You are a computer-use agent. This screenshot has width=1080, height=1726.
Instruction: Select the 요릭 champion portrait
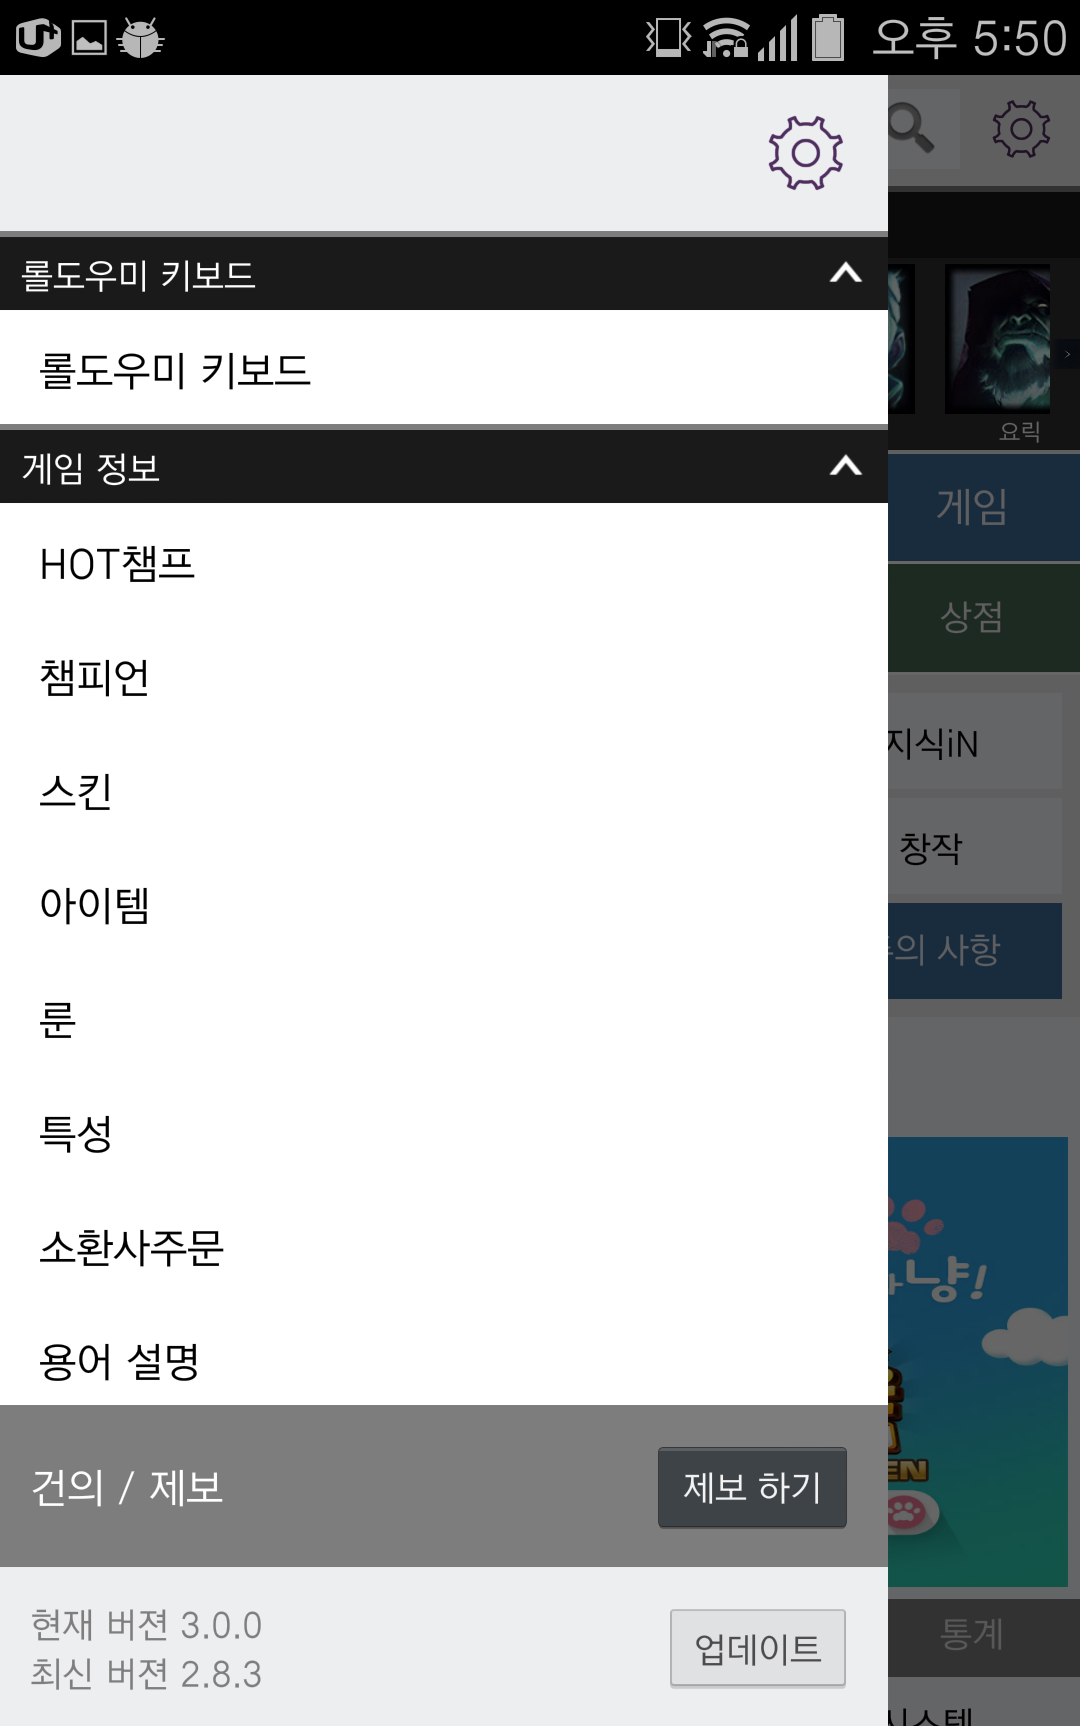997,339
